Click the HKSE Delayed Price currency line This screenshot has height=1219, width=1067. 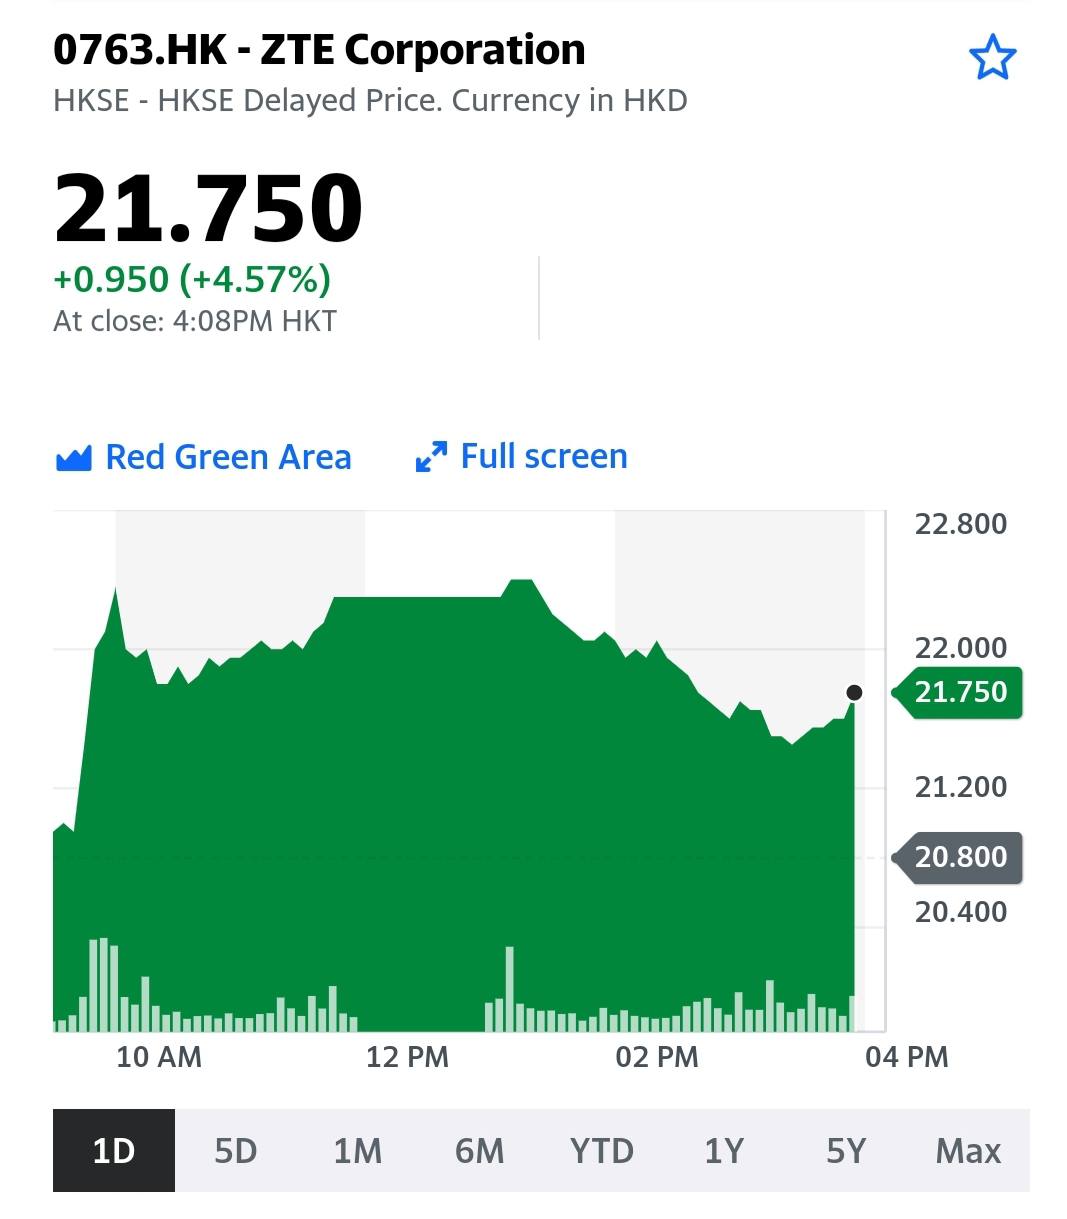tap(370, 101)
